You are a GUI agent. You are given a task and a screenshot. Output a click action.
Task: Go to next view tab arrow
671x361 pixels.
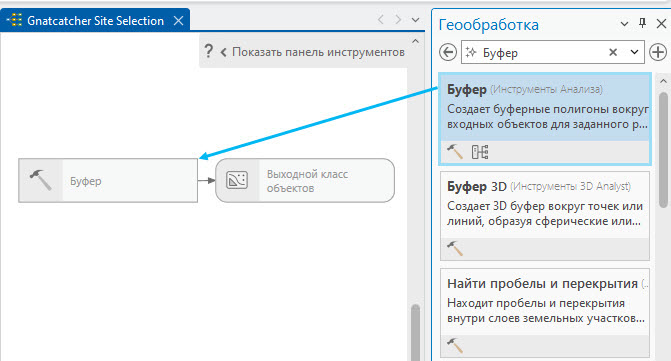click(398, 20)
